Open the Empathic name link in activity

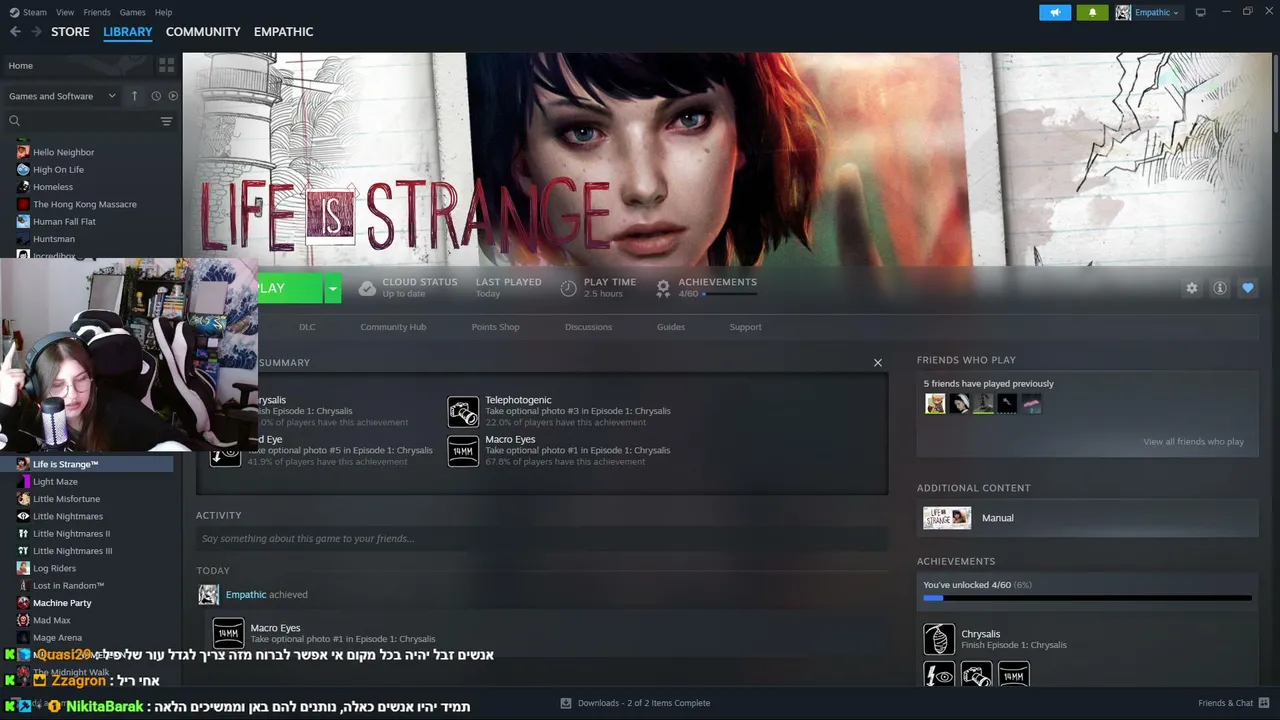click(246, 595)
